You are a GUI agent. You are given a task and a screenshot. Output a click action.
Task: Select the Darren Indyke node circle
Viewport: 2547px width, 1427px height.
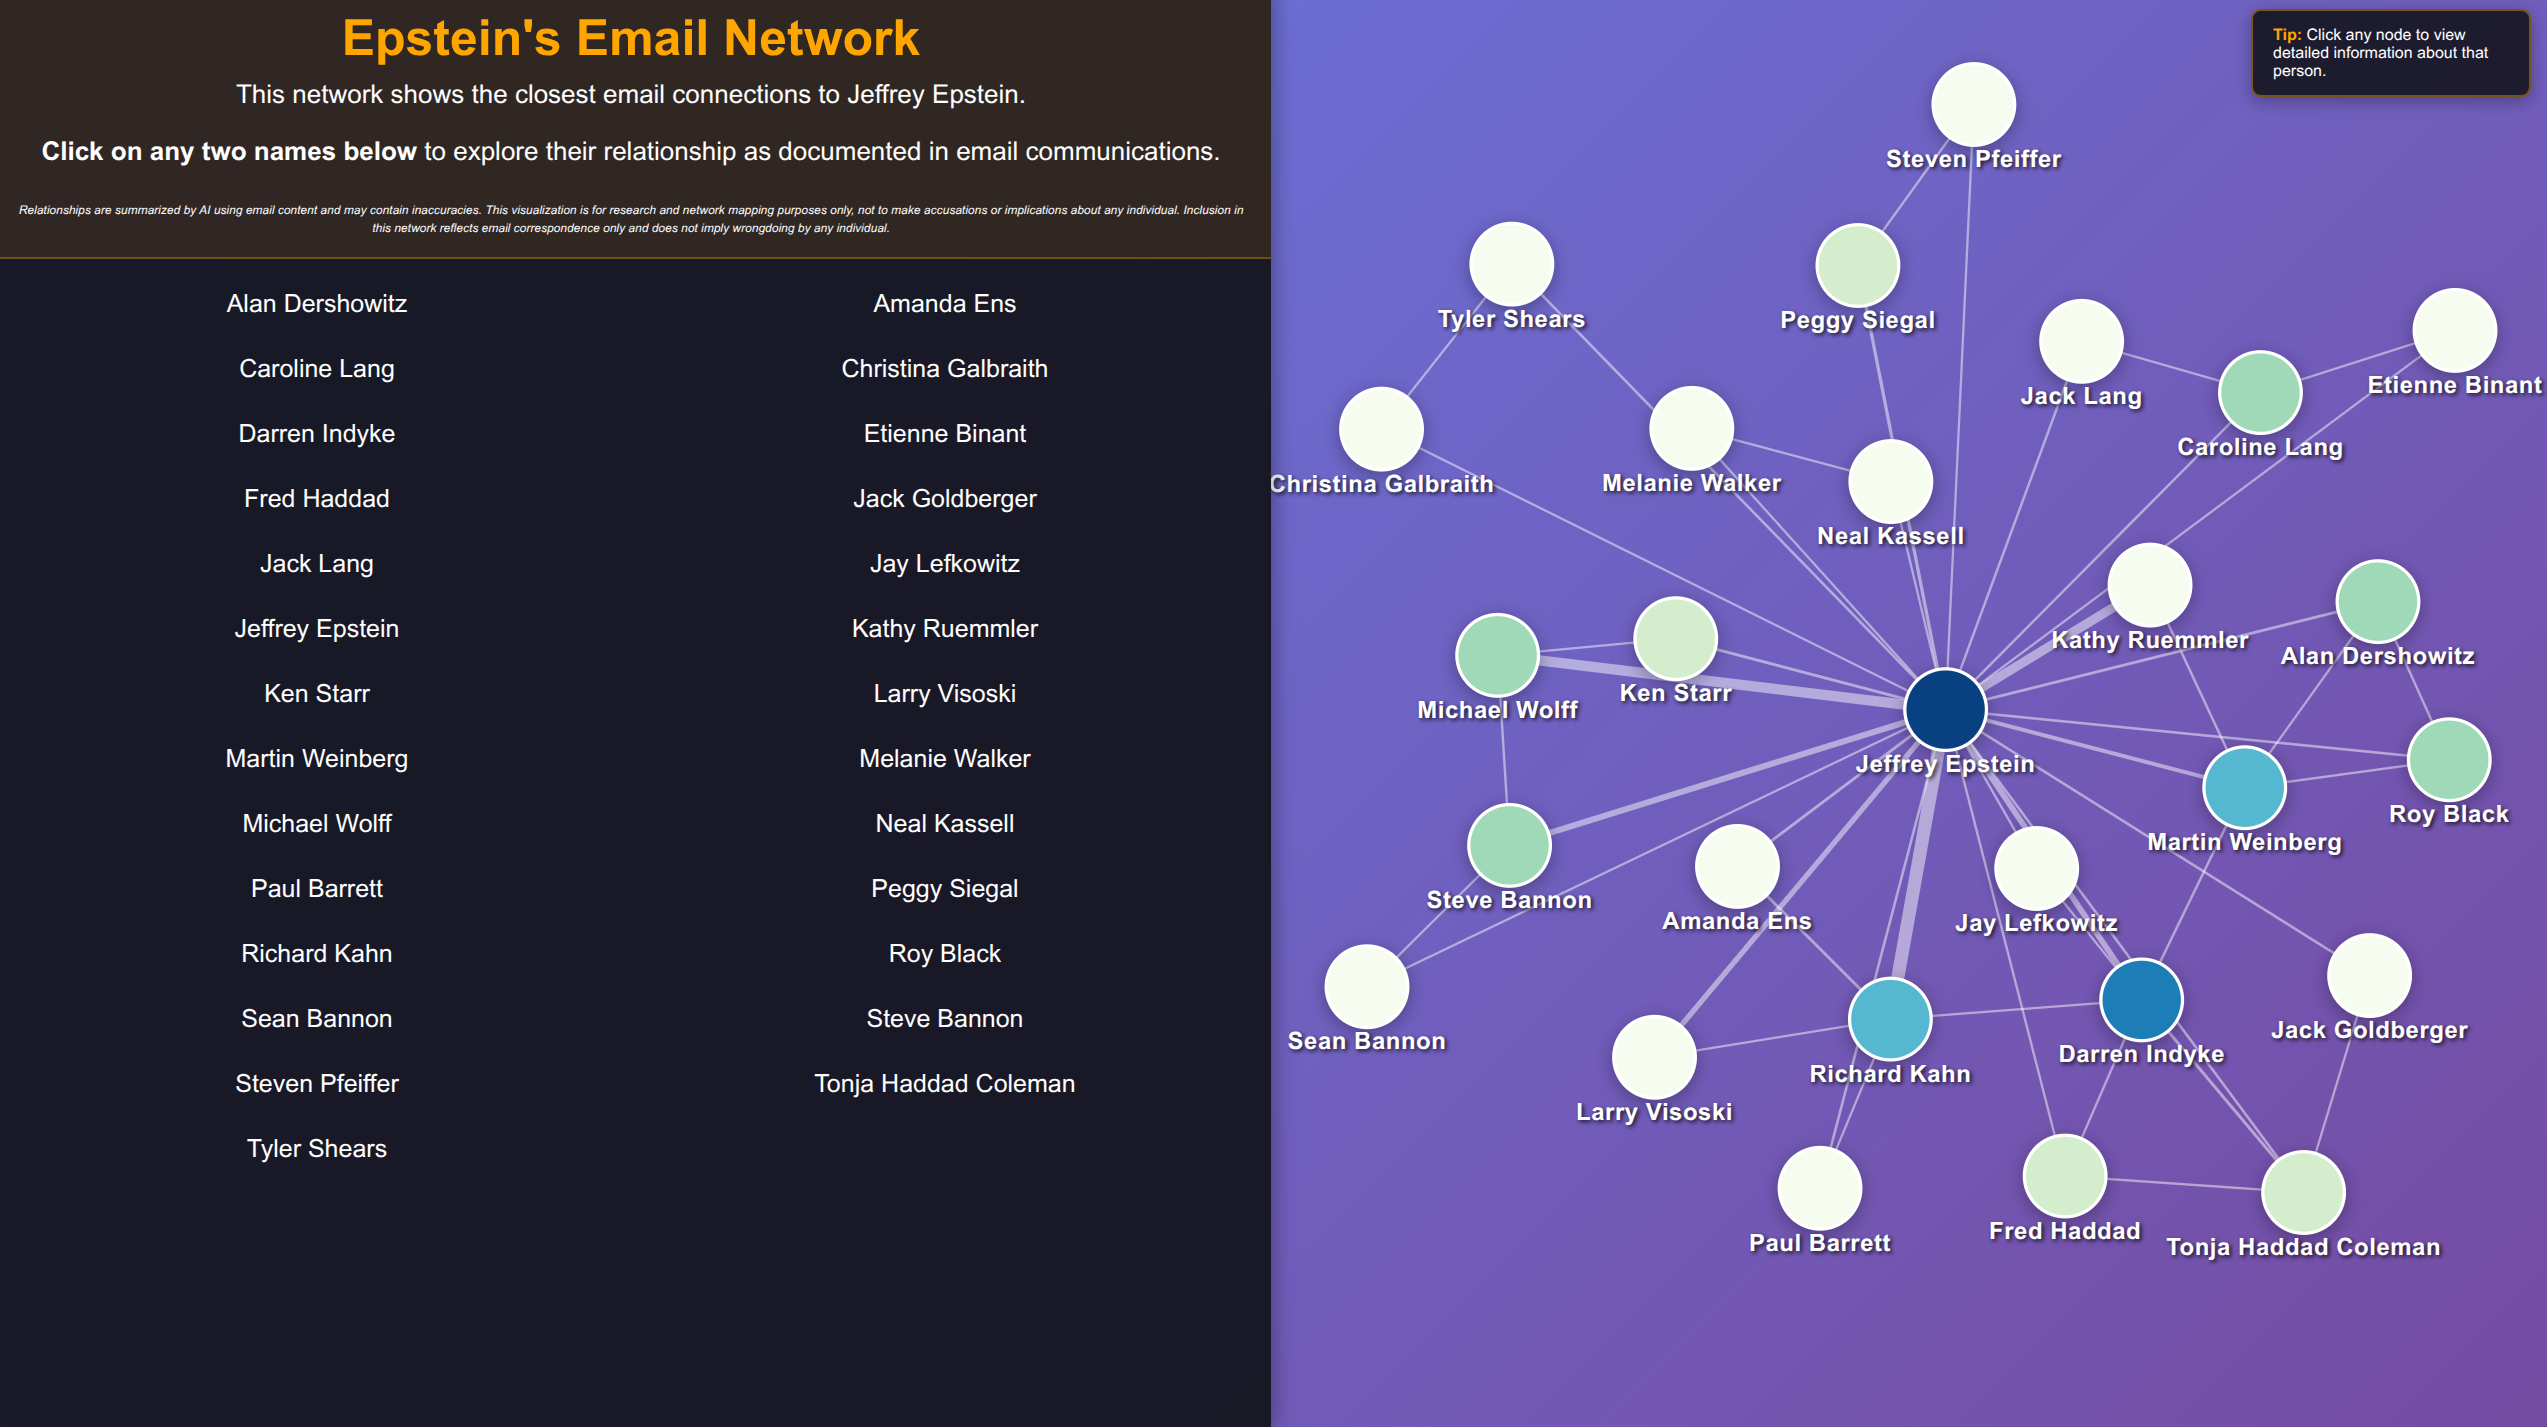(2140, 999)
